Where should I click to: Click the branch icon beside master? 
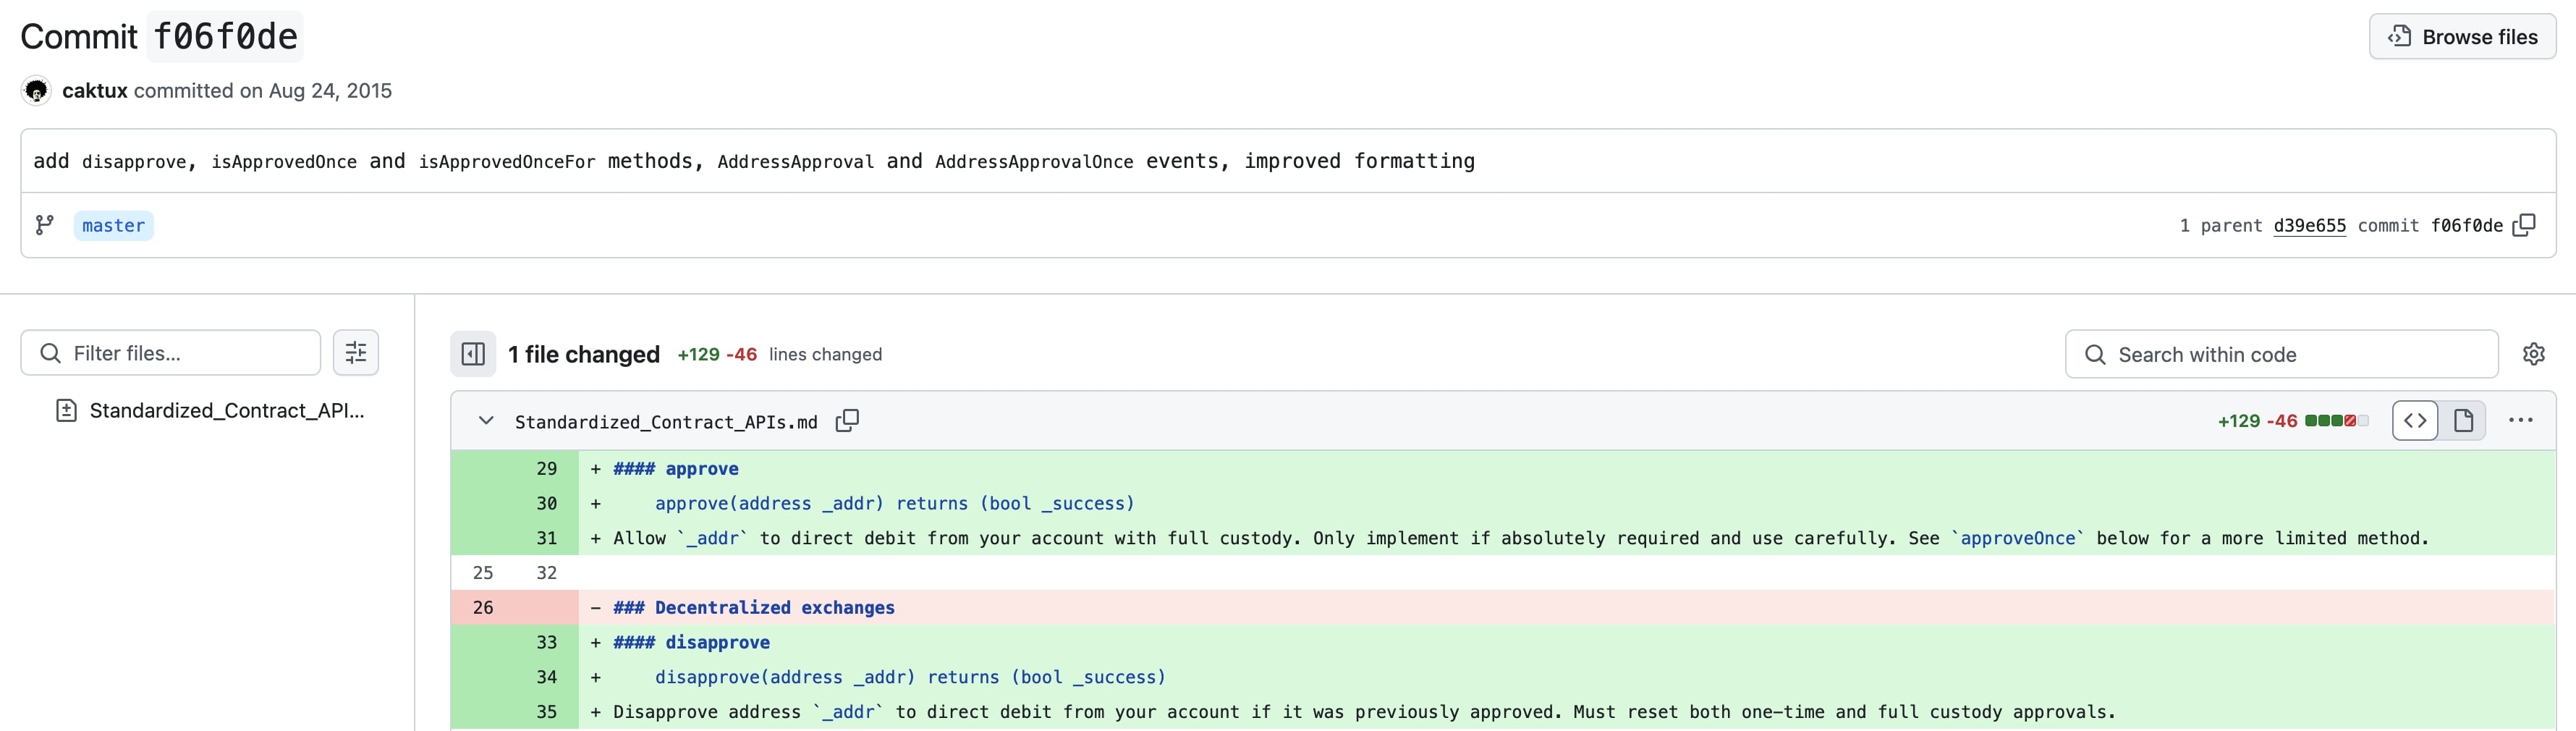[x=45, y=225]
